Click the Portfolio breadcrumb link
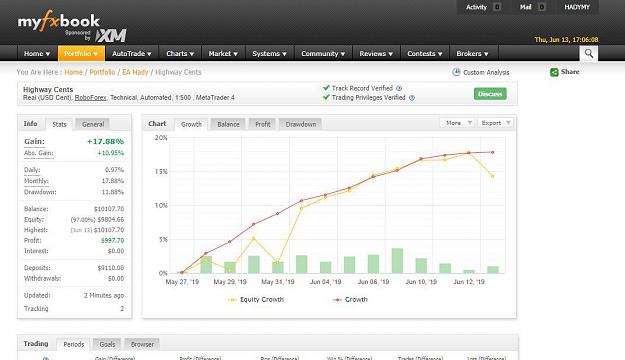This screenshot has width=625, height=360. coord(102,72)
